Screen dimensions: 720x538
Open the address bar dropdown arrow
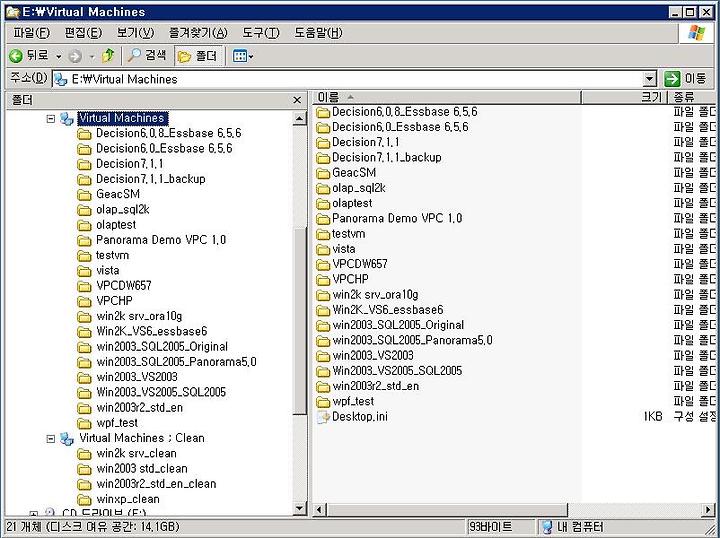coord(649,79)
